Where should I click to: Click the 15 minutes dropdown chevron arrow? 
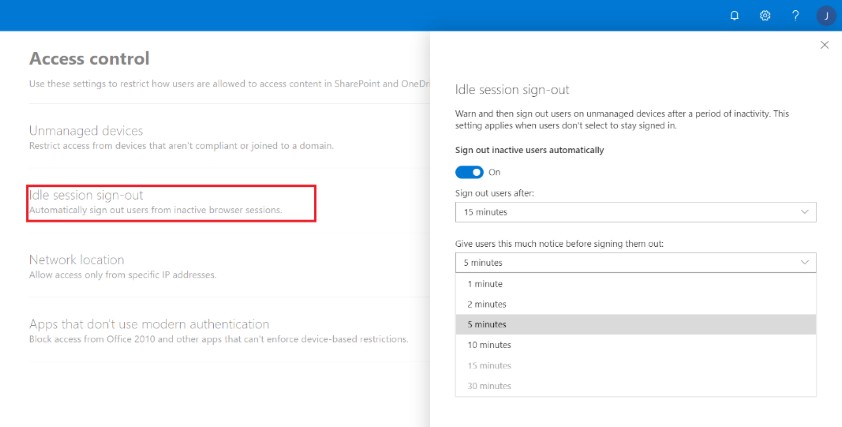804,212
